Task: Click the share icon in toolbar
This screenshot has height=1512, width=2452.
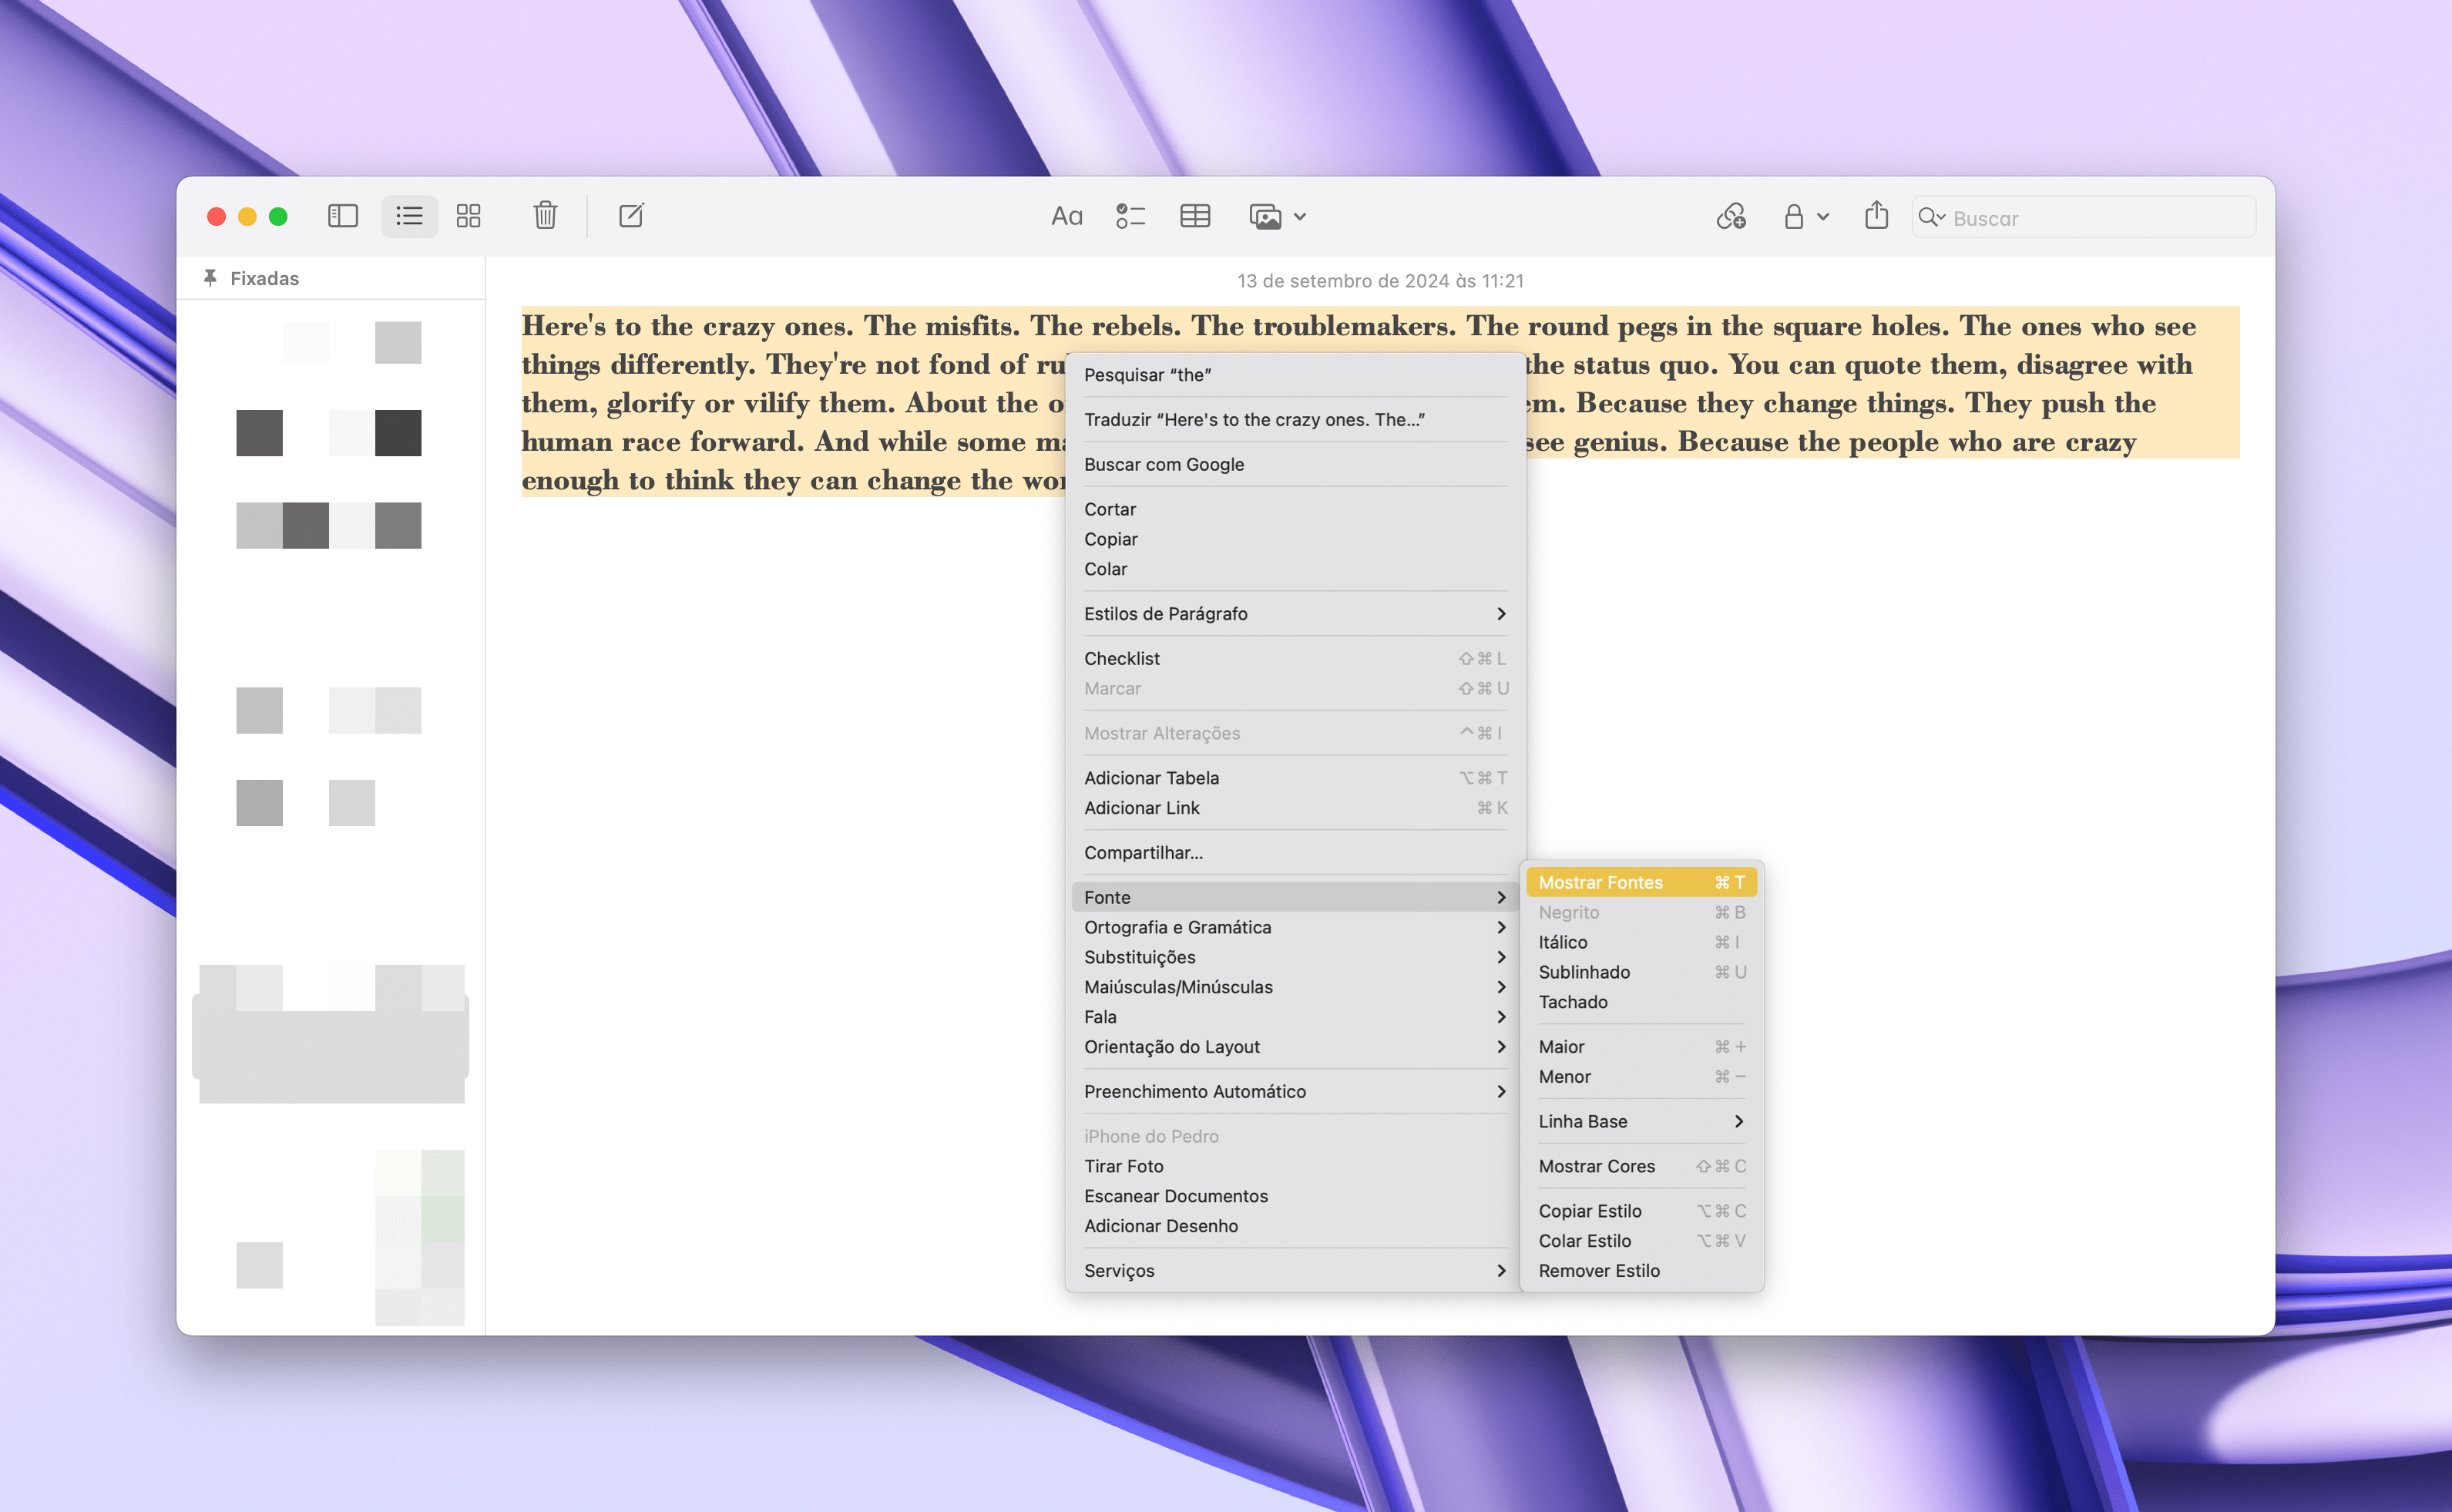Action: (x=1876, y=216)
